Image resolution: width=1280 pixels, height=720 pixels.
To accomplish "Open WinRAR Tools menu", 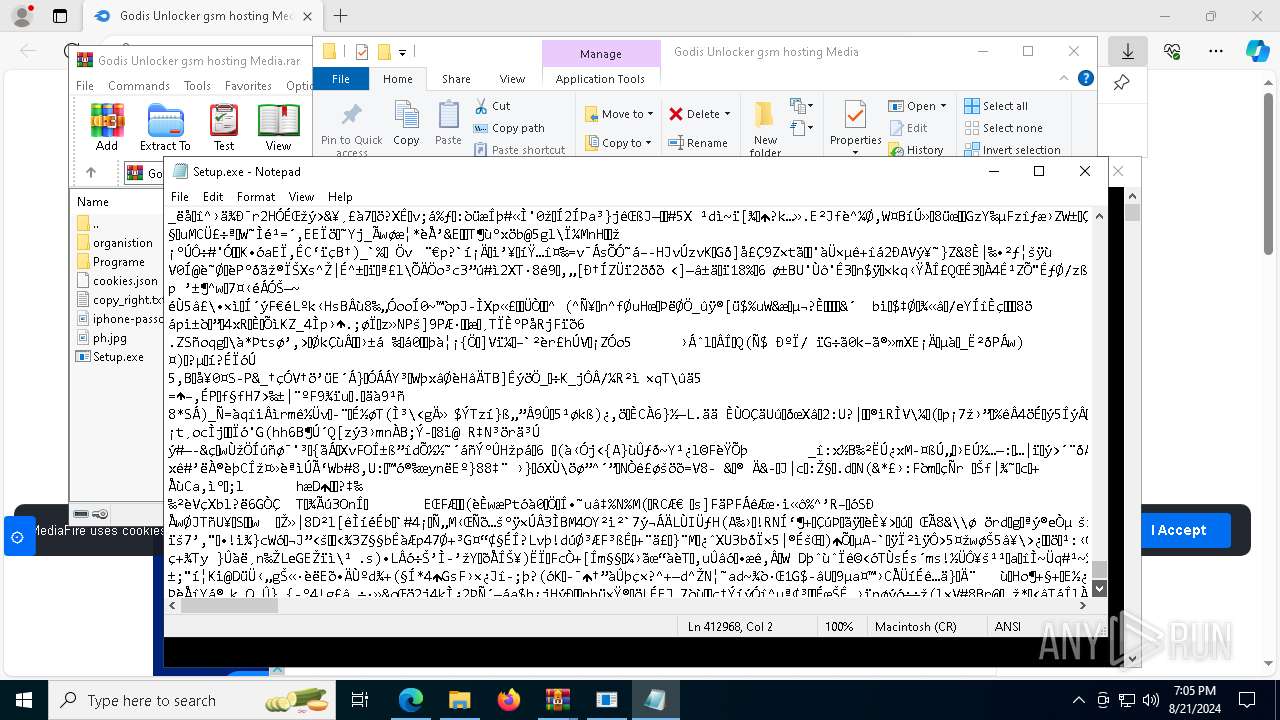I will point(197,86).
